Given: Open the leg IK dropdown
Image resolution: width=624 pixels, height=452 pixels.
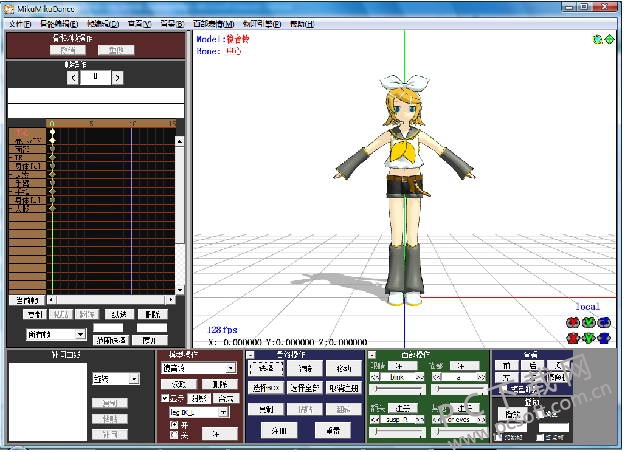Looking at the screenshot, I should pyautogui.click(x=199, y=413).
